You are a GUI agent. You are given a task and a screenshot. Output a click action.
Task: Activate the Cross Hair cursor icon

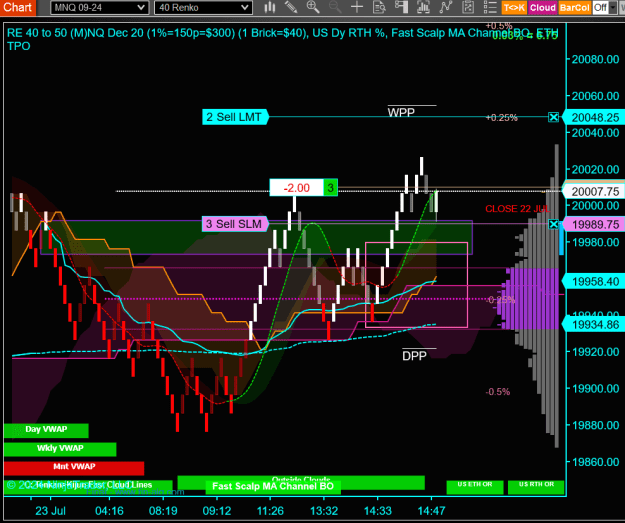(x=357, y=7)
